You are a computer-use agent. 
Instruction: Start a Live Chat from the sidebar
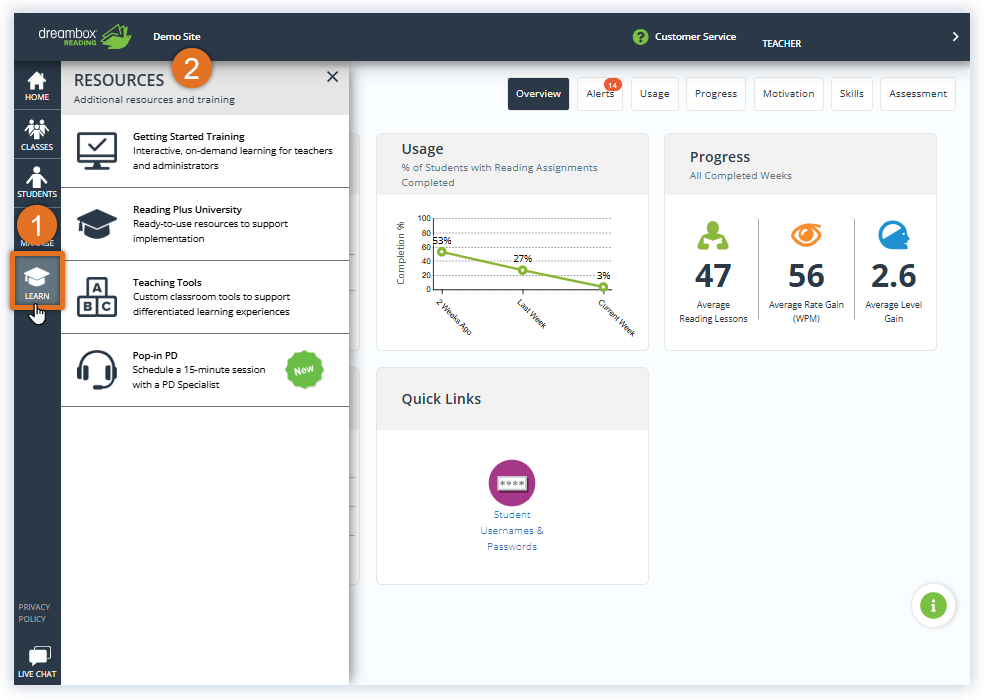coord(36,660)
